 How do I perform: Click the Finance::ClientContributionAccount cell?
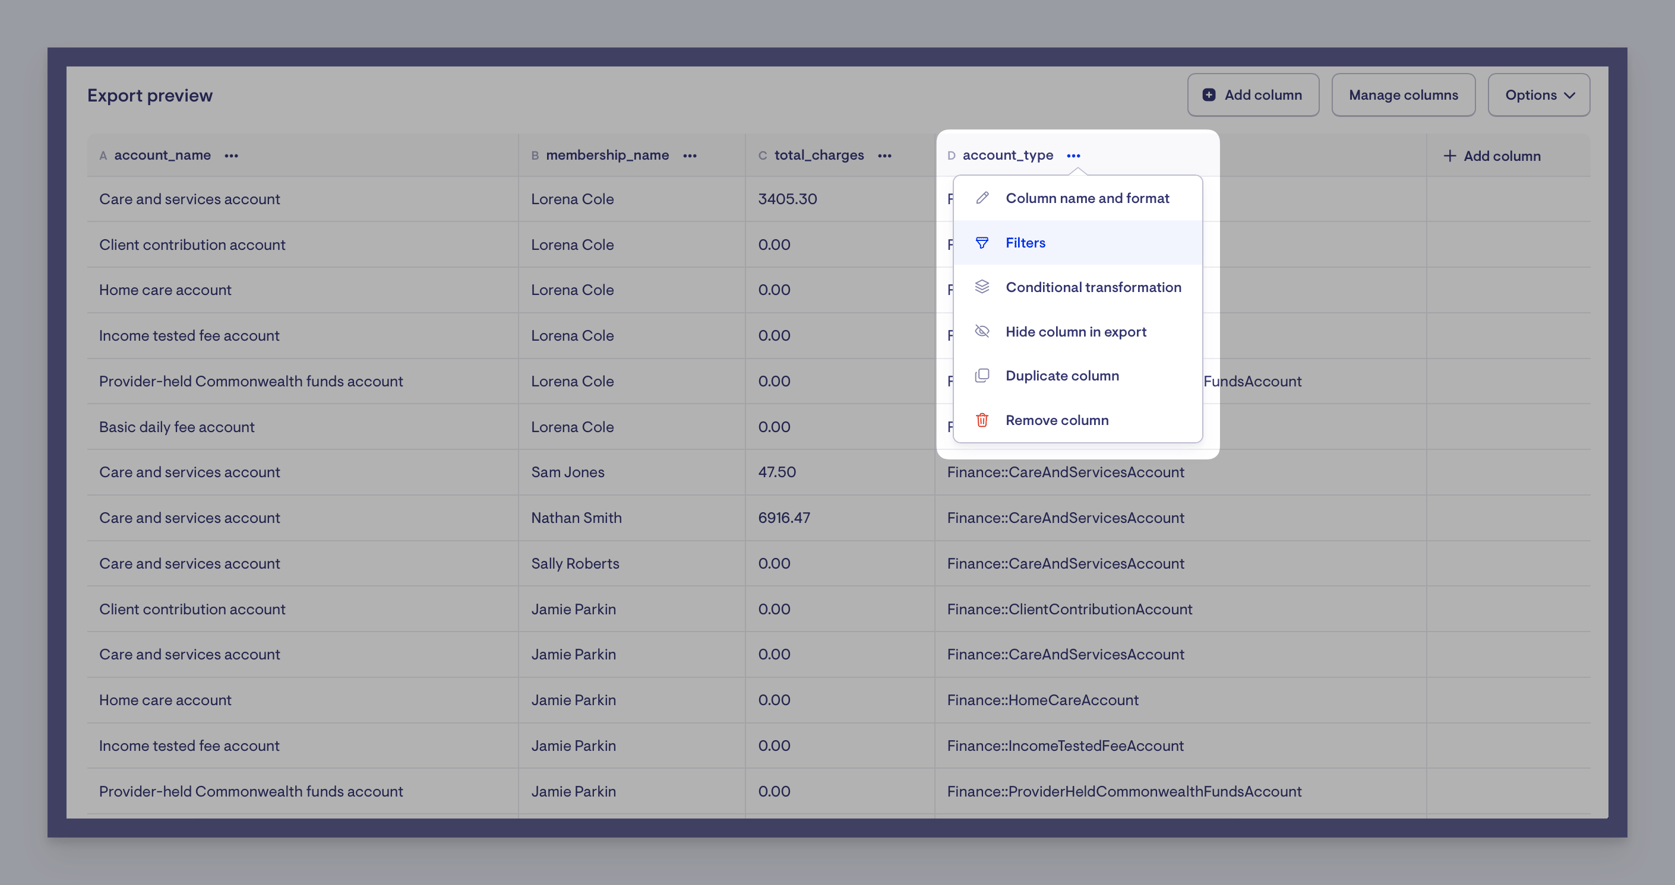pos(1181,609)
